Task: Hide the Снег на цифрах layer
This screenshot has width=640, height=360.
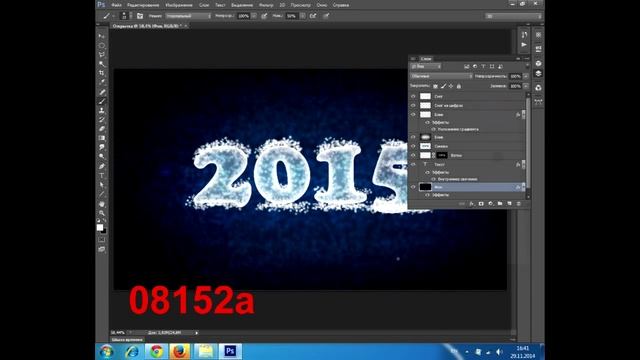Action: pyautogui.click(x=413, y=105)
